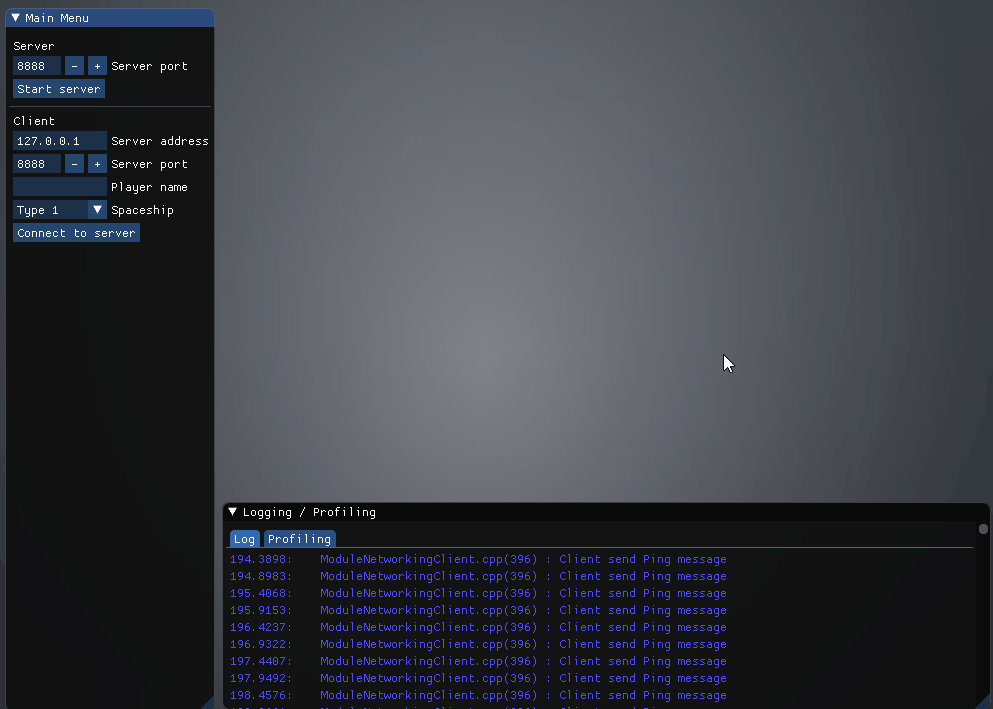The height and width of the screenshot is (709, 993).
Task: Collapse the Main Menu panel triangle
Action: [x=16, y=18]
